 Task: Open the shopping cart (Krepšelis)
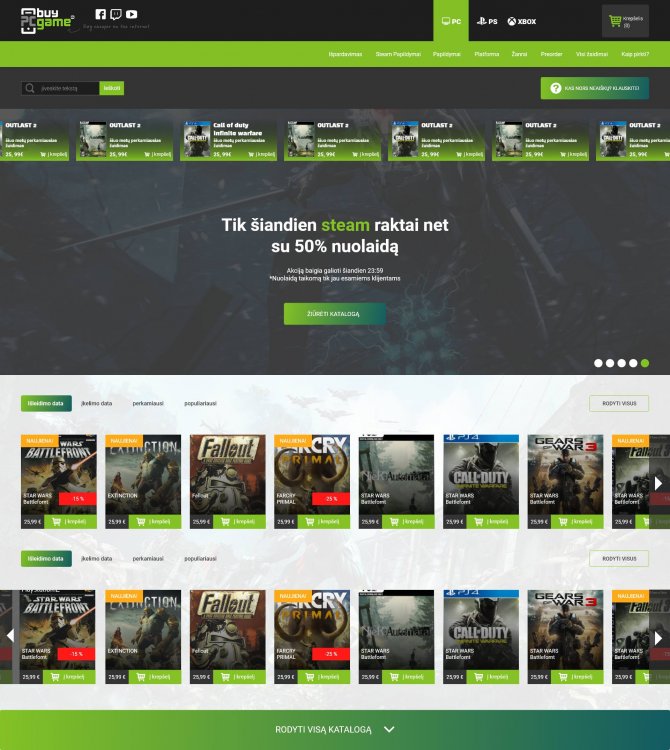(626, 21)
